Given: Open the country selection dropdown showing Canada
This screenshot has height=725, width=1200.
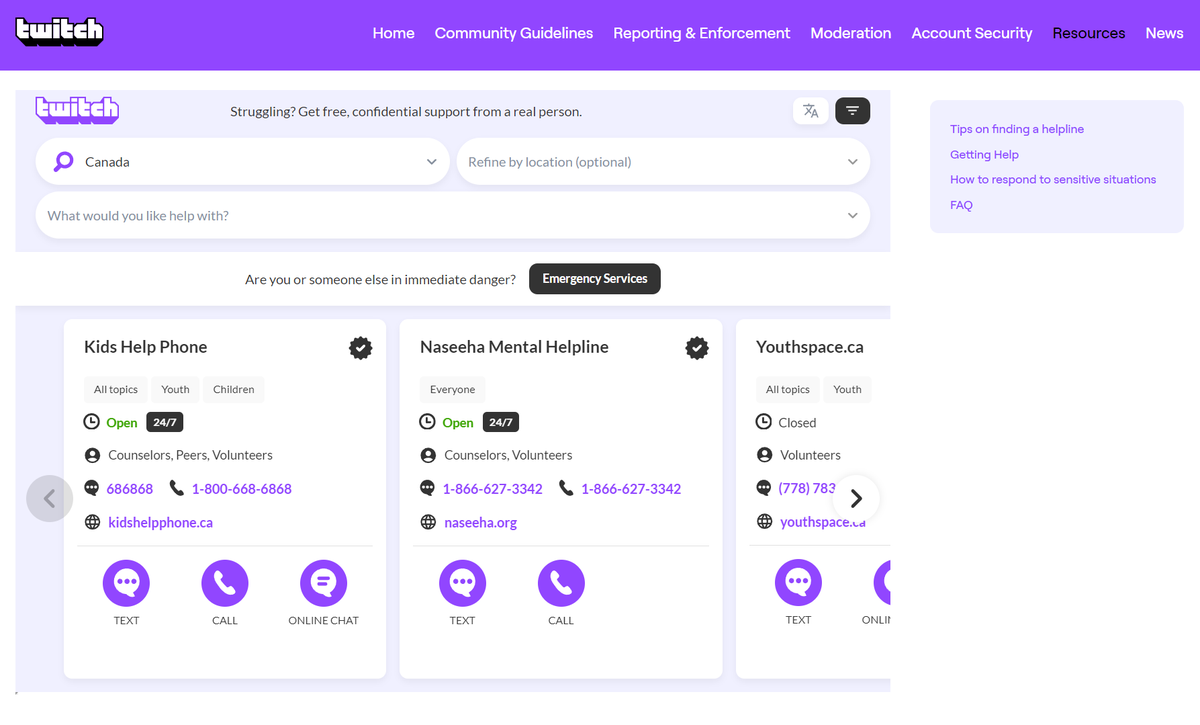Looking at the screenshot, I should pyautogui.click(x=242, y=161).
